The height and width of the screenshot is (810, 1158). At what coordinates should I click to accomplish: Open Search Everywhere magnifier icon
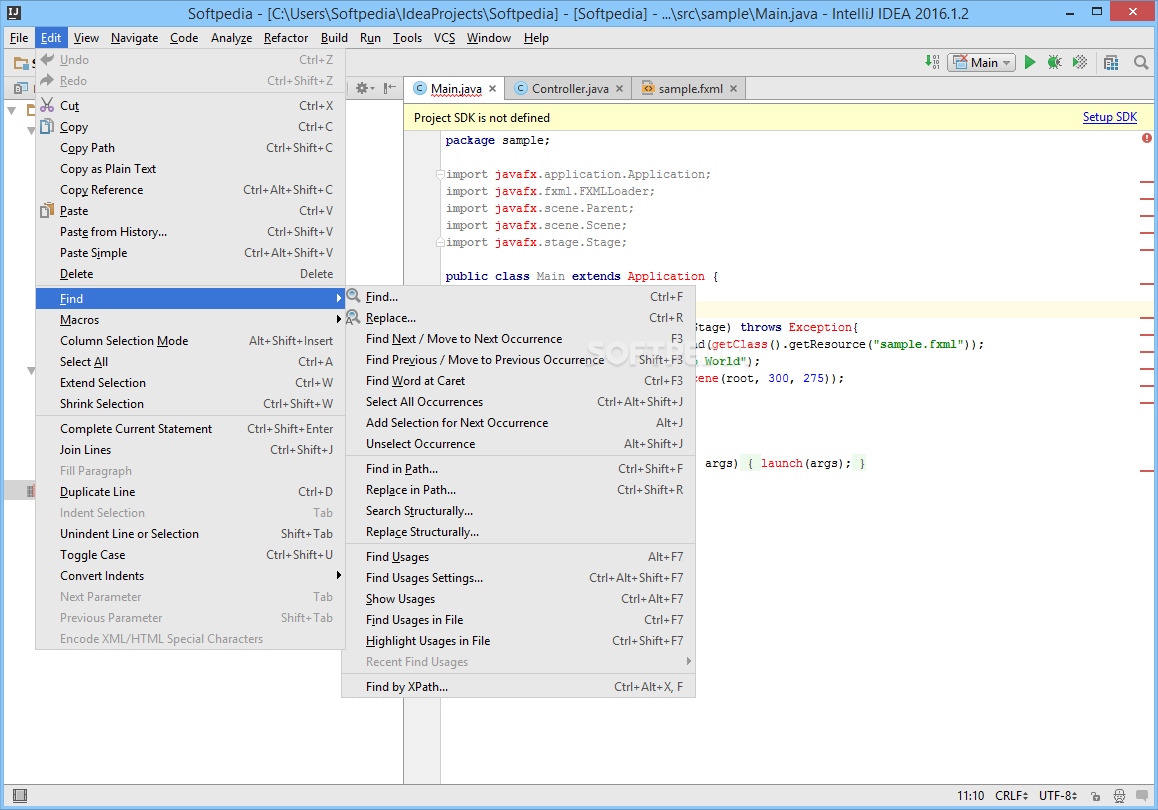1141,62
